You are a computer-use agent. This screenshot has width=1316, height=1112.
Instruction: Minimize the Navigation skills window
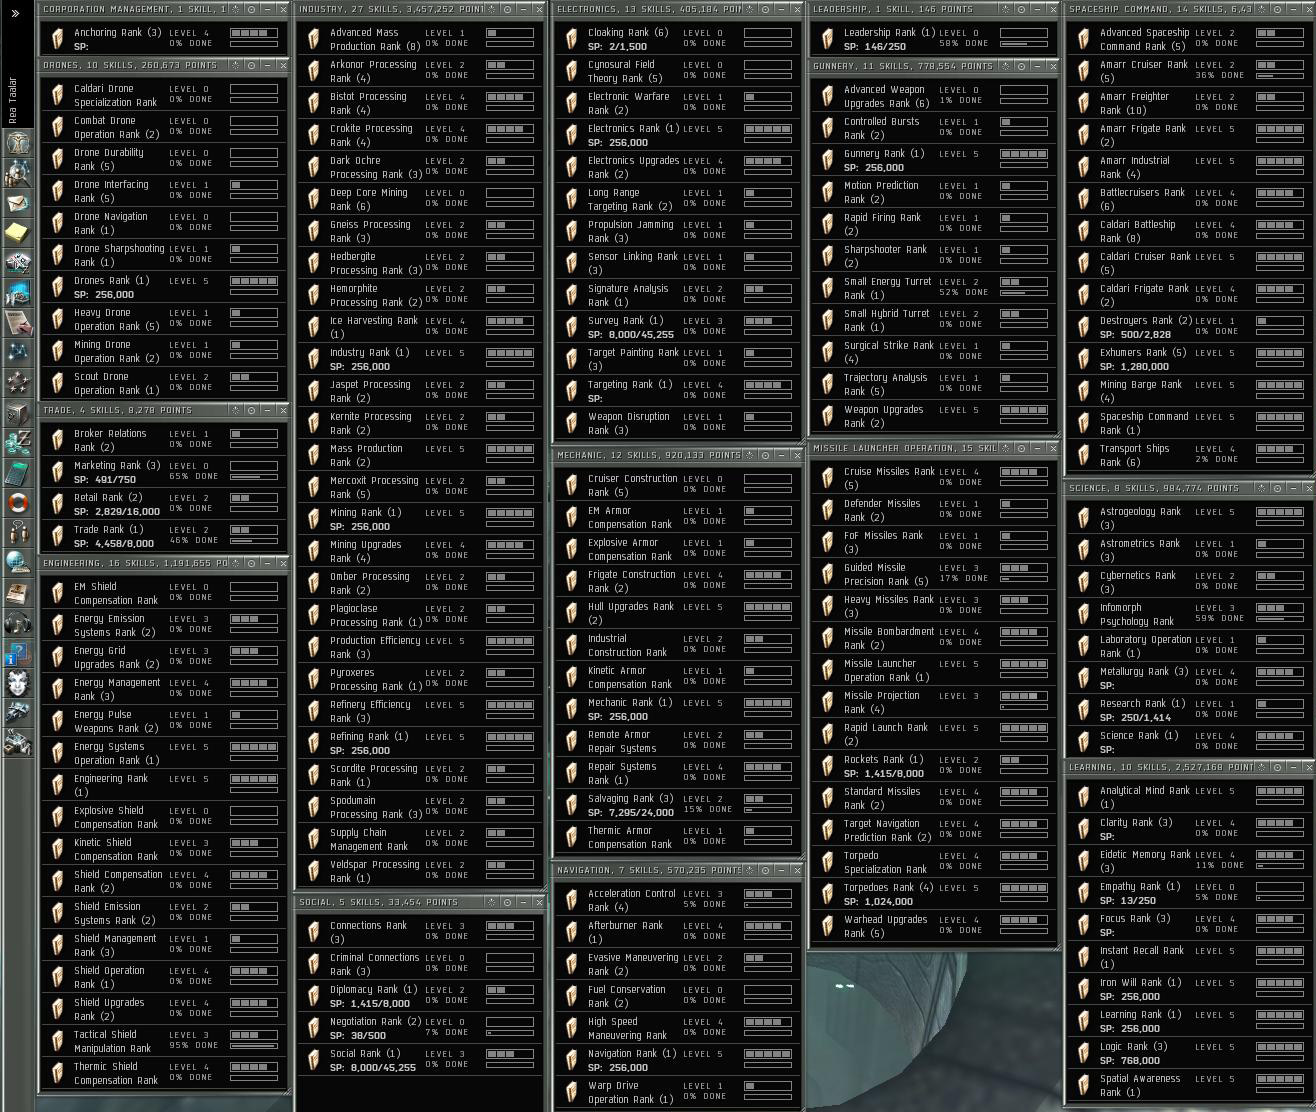(x=782, y=870)
